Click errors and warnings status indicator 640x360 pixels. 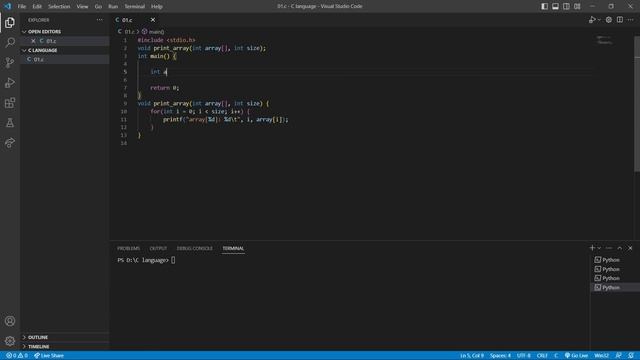coord(17,356)
